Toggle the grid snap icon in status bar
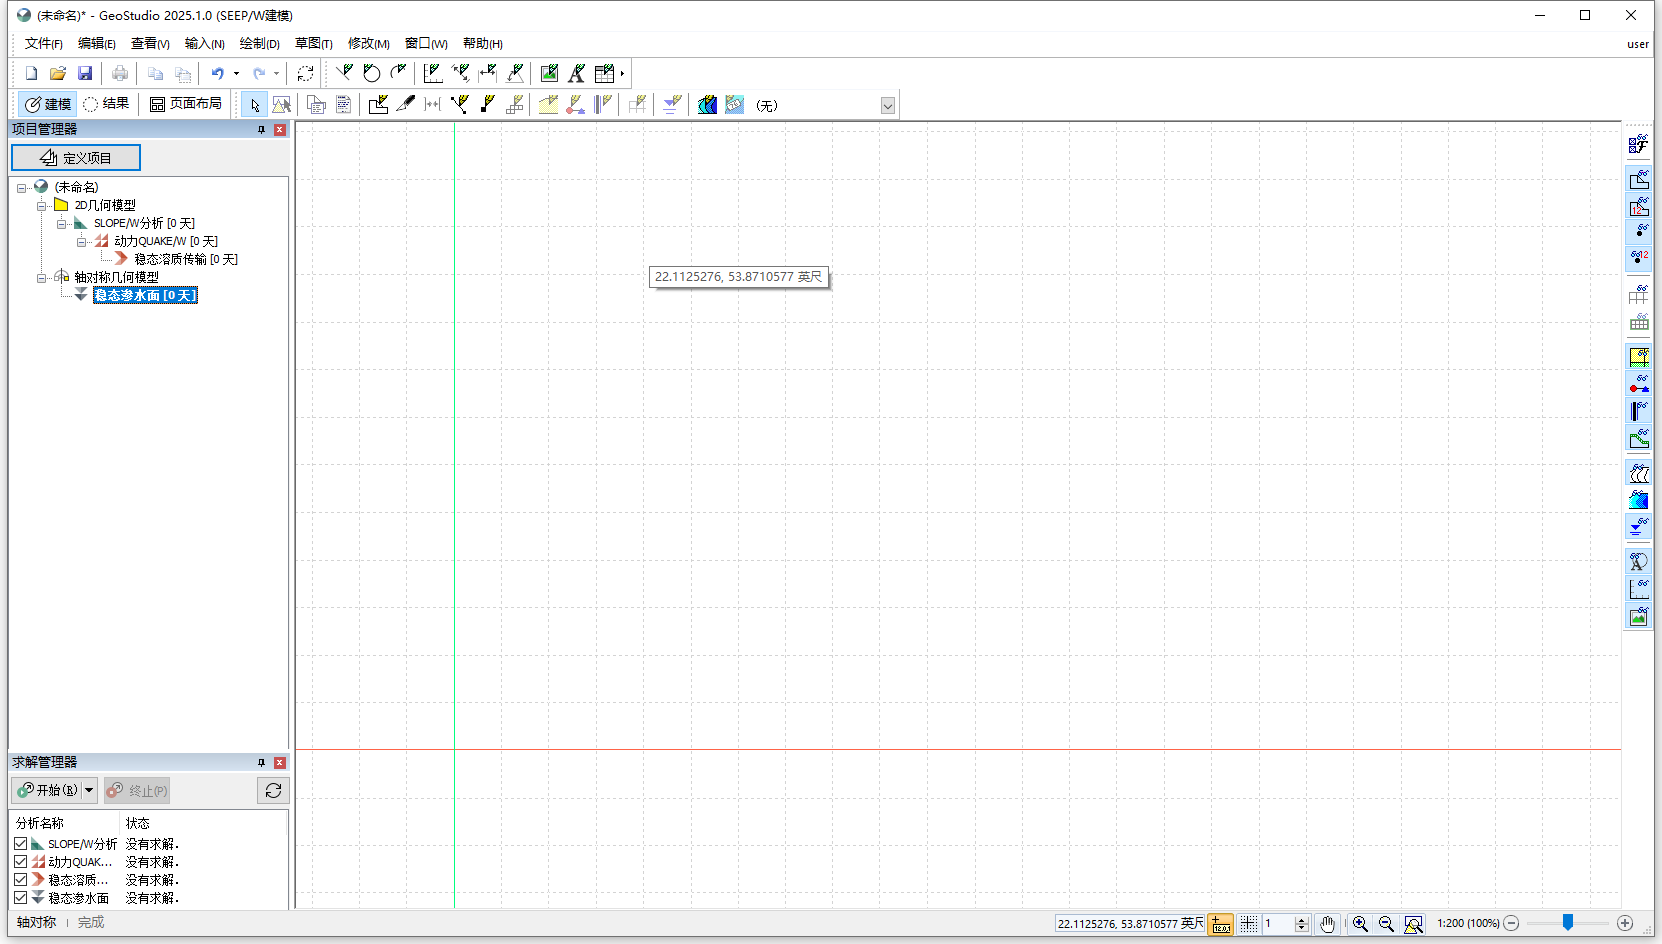The height and width of the screenshot is (944, 1662). 1249,924
